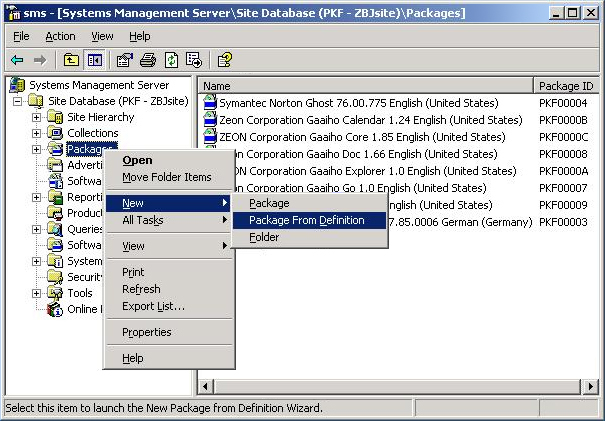605x421 pixels.
Task: Click the Systems Management Server root icon
Action: click(x=17, y=85)
